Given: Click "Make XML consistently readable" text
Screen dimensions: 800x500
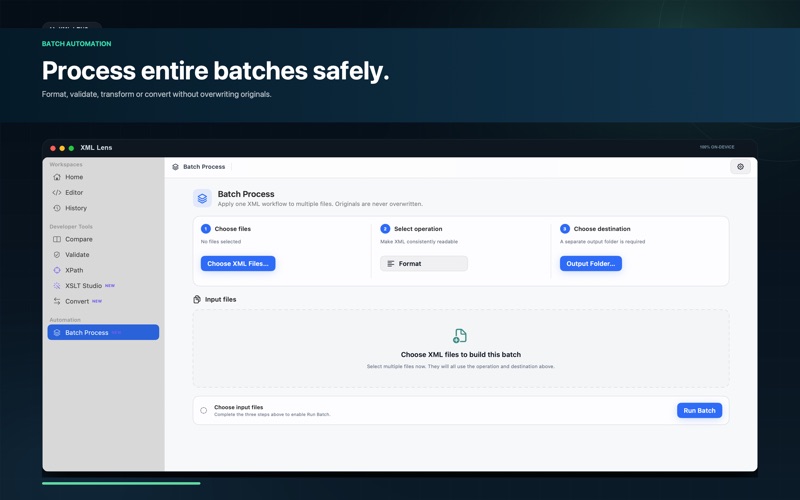Looking at the screenshot, I should (419, 242).
